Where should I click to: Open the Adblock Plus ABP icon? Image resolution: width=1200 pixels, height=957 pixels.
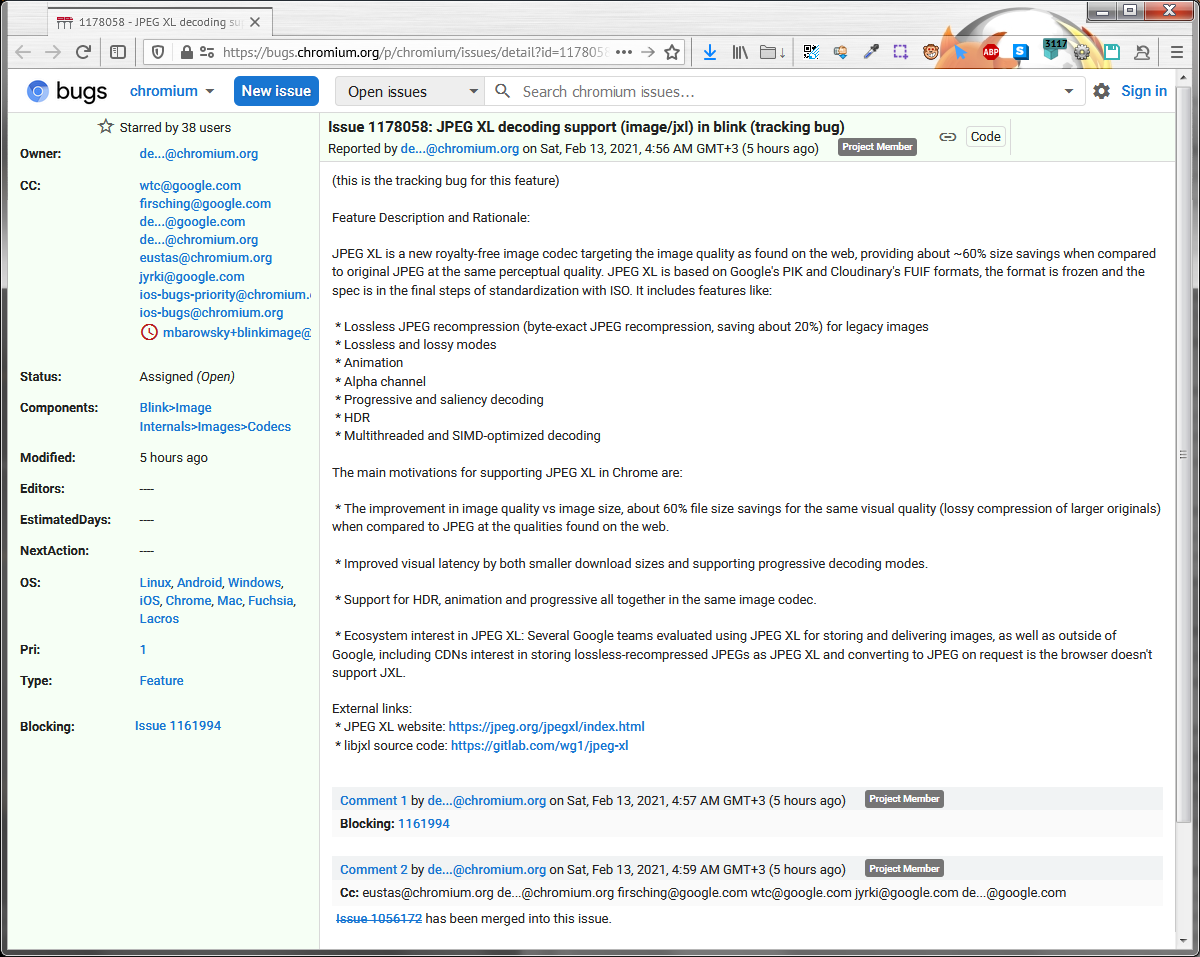pyautogui.click(x=991, y=52)
